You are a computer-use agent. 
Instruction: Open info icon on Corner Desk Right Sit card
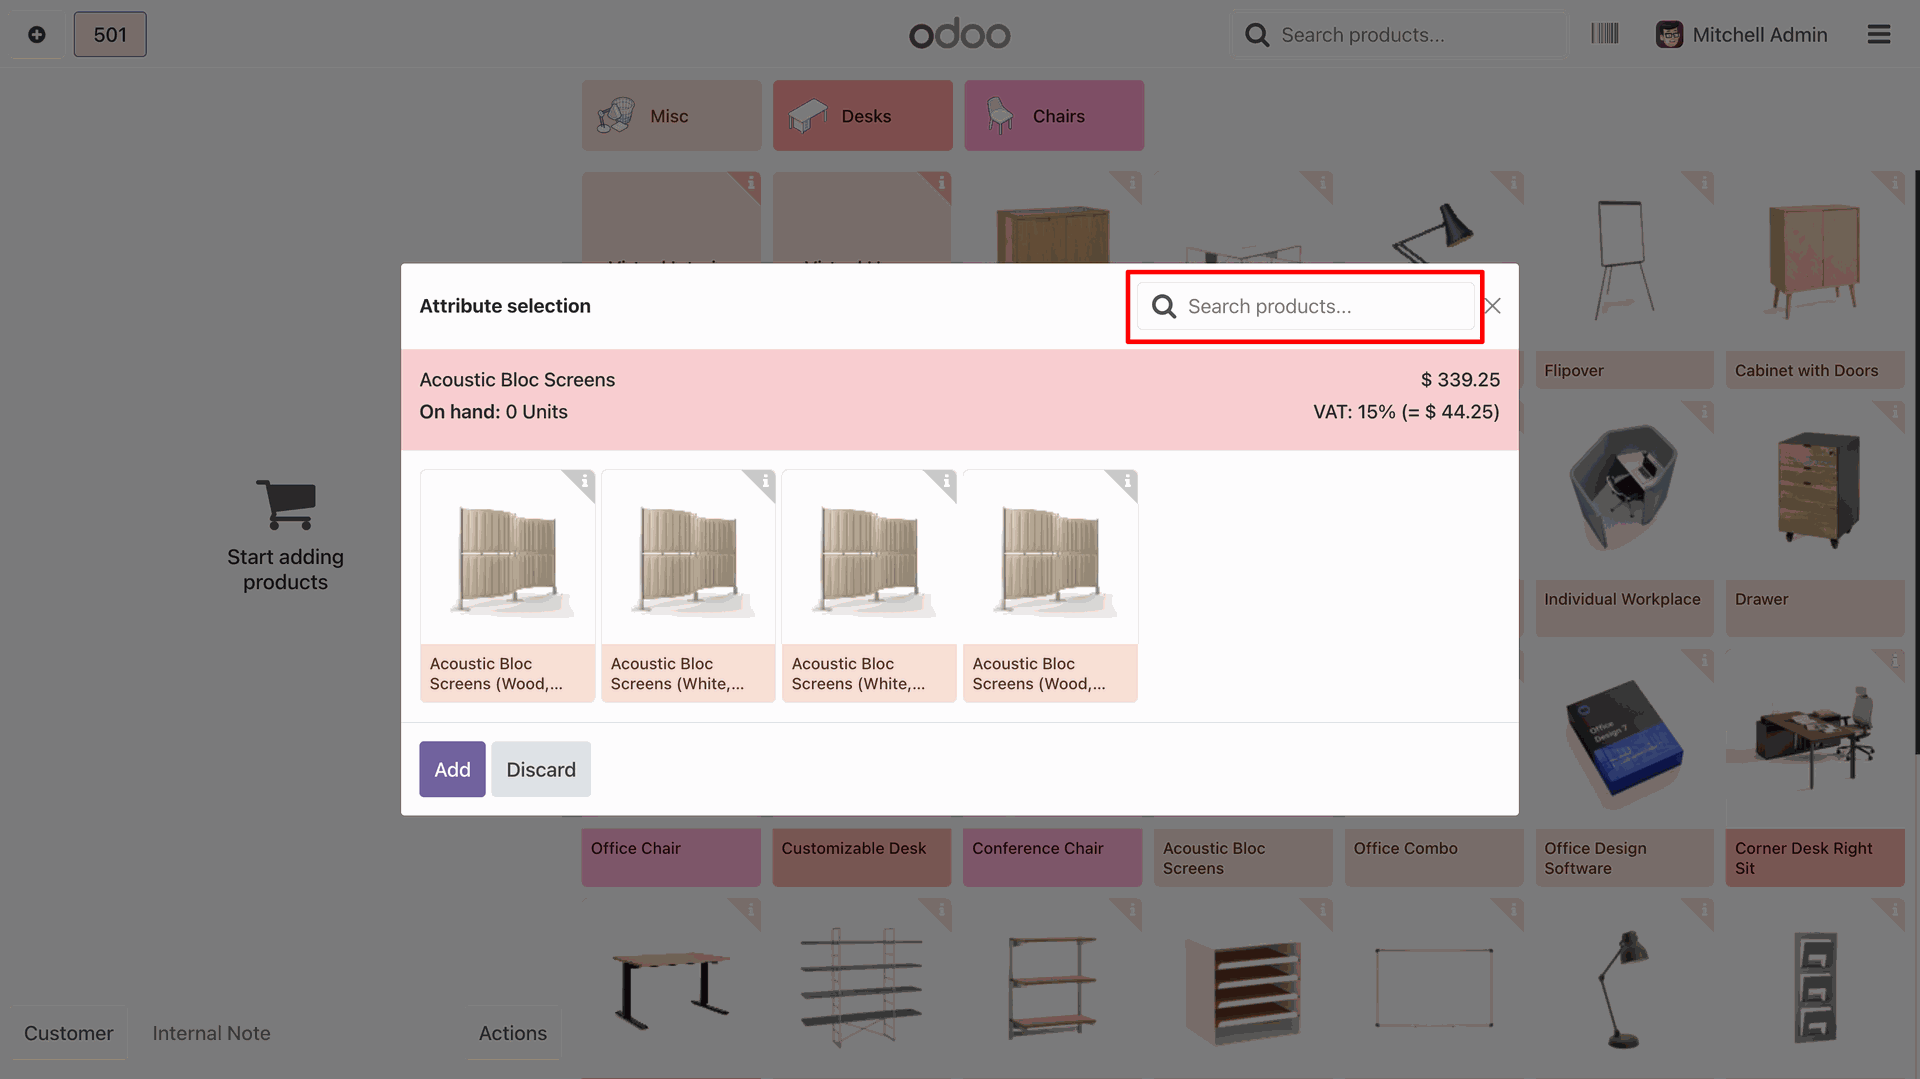(x=1894, y=660)
